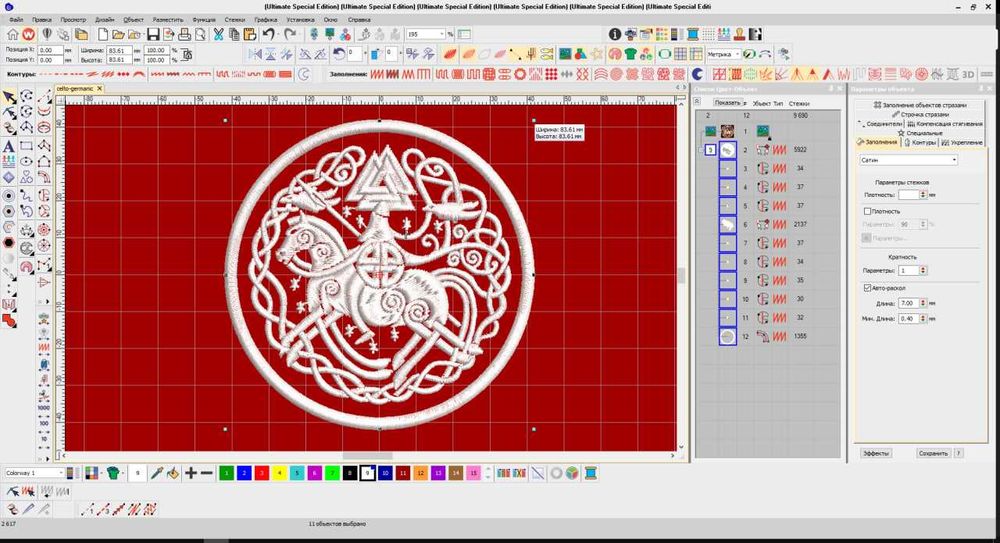Select object 12 thumbnail in the list
This screenshot has width=1000, height=543.
point(727,336)
